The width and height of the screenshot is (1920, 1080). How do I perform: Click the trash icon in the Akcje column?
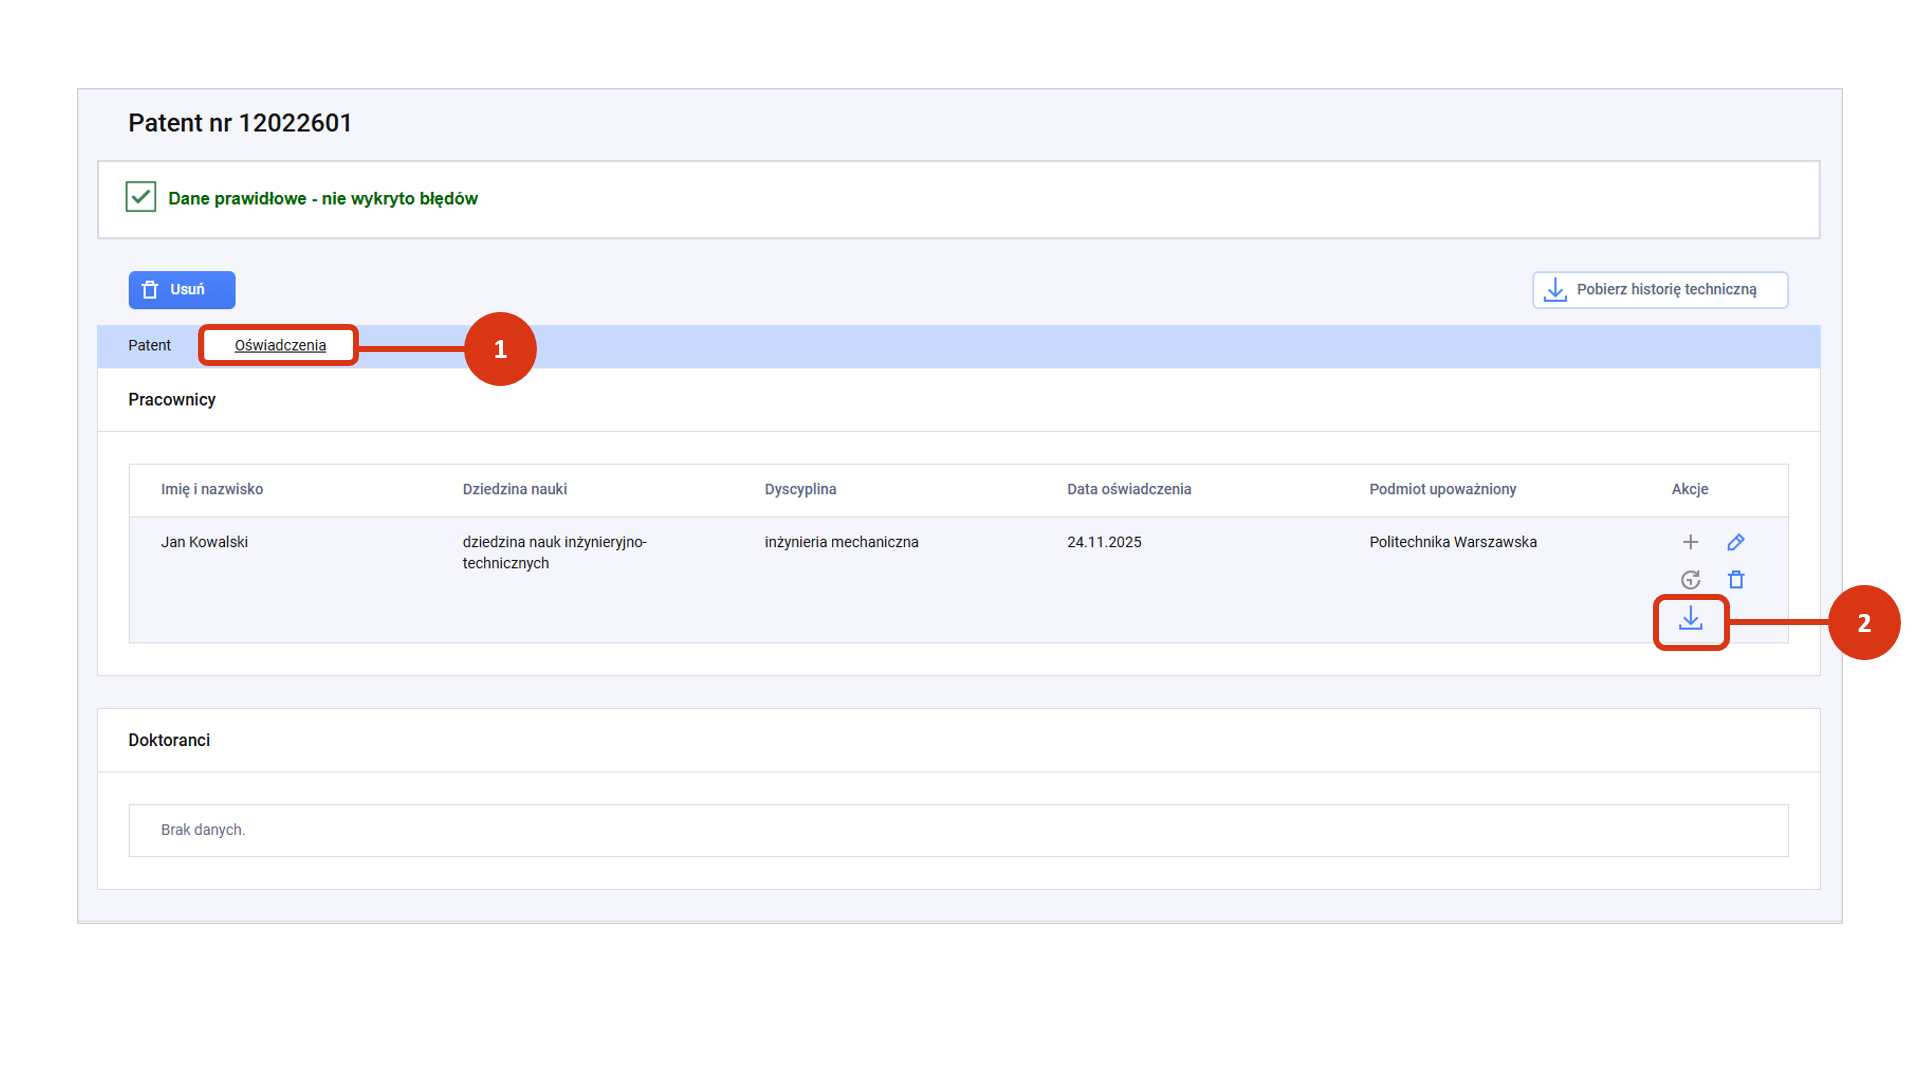1736,580
